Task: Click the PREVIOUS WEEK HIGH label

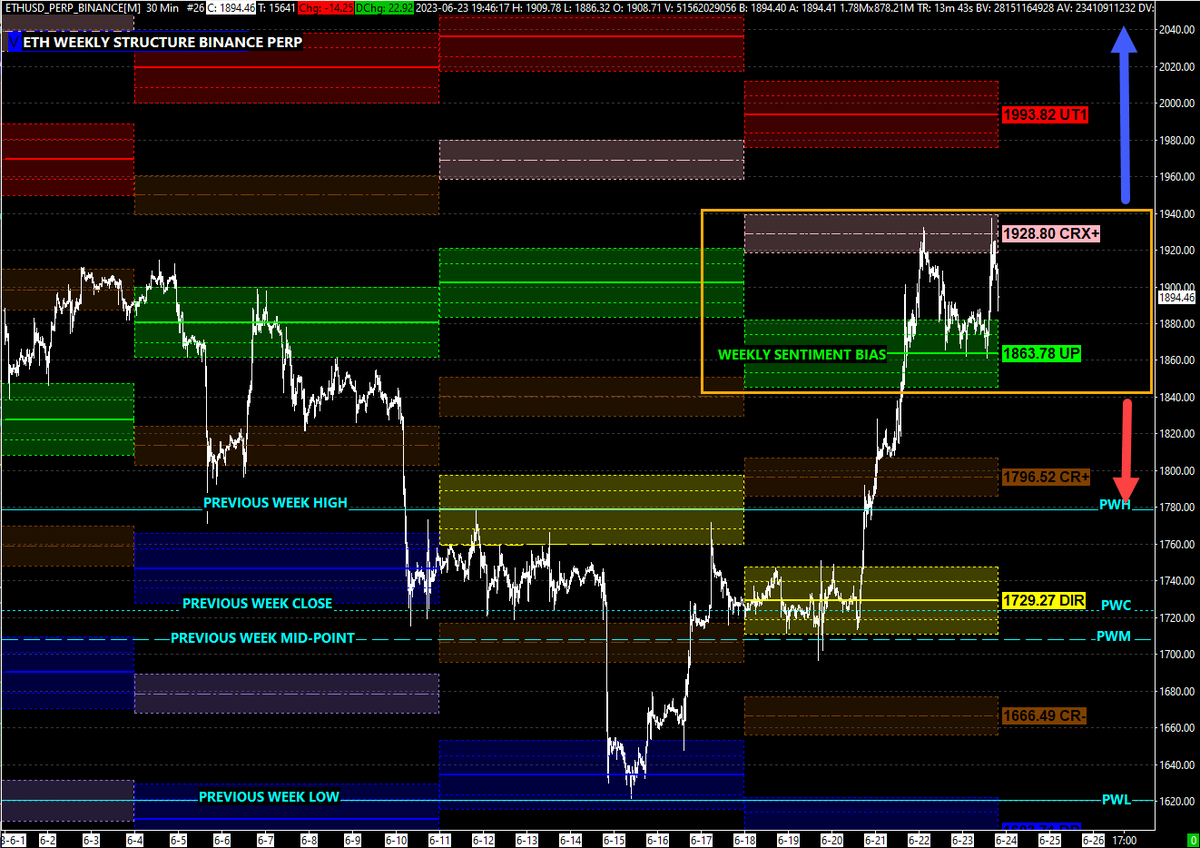Action: [x=275, y=502]
